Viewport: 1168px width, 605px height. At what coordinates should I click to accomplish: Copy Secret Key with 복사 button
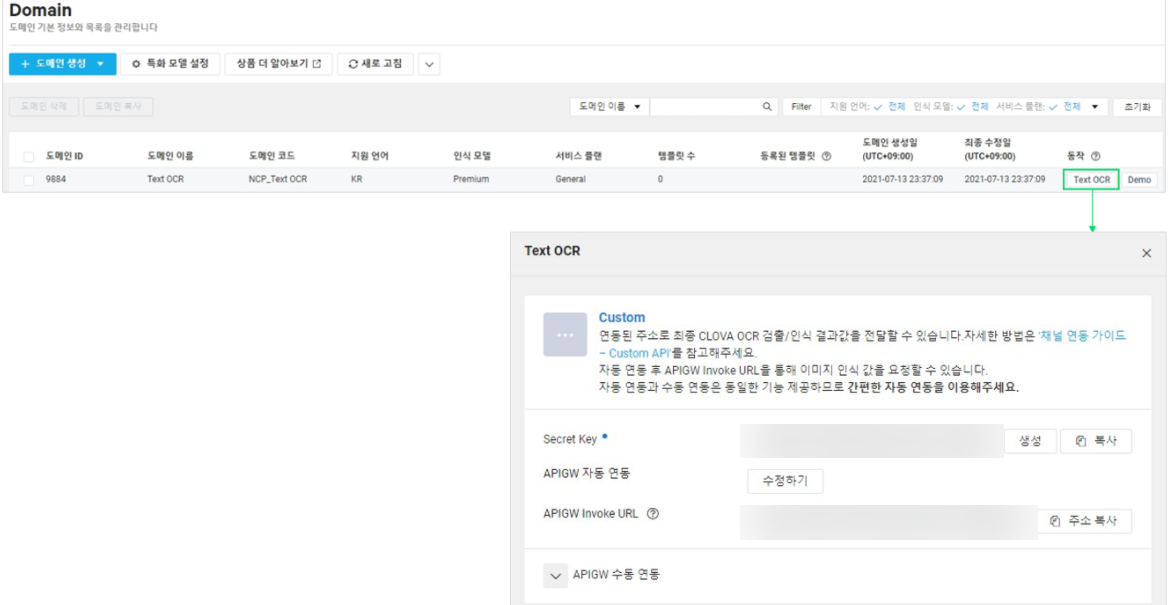click(1096, 441)
